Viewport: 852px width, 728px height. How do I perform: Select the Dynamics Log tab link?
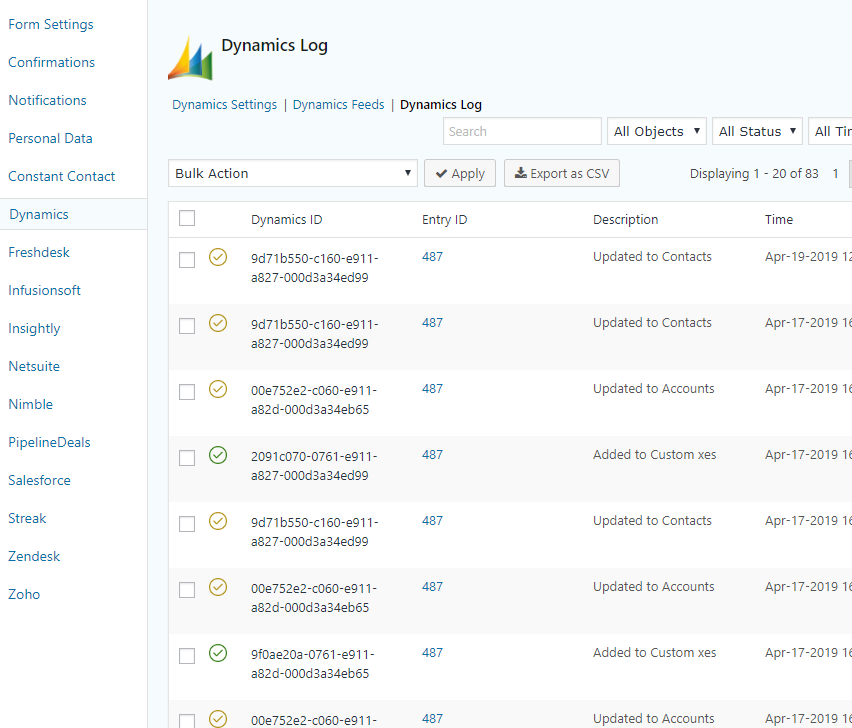[441, 105]
